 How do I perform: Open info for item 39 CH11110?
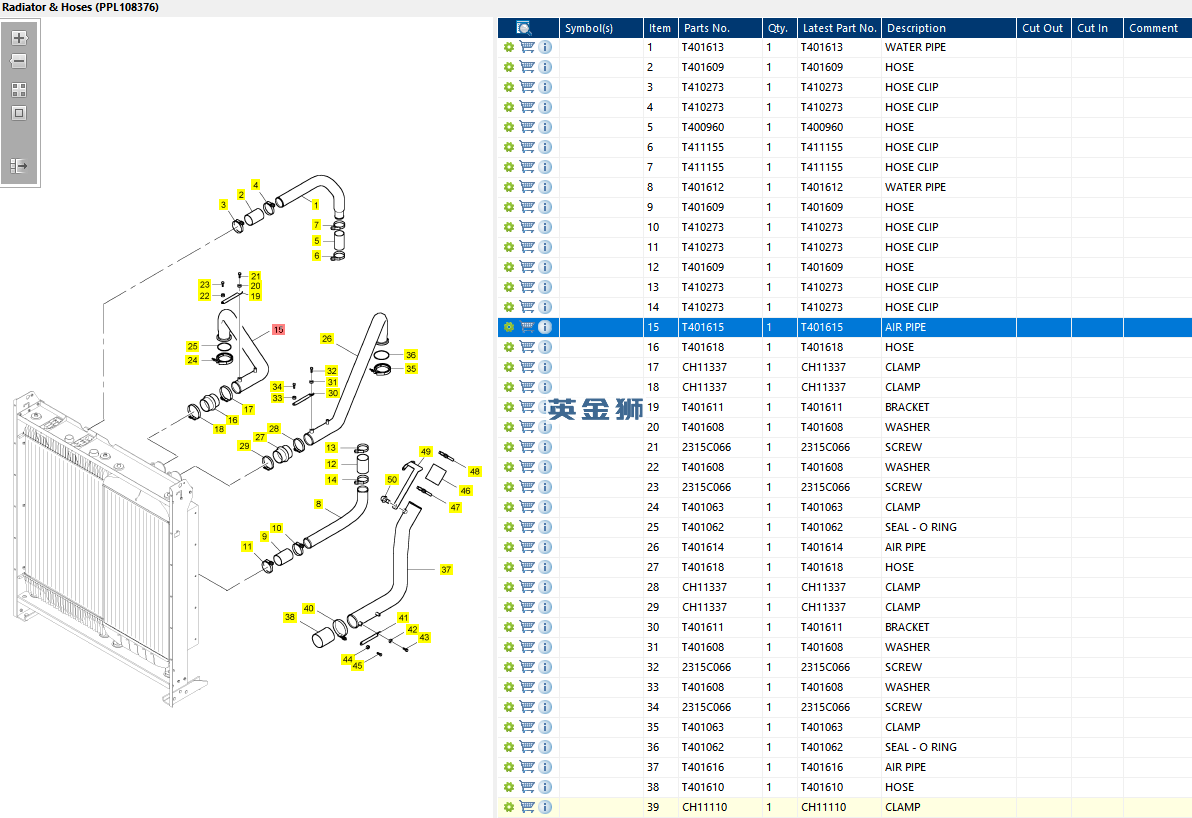coord(545,807)
